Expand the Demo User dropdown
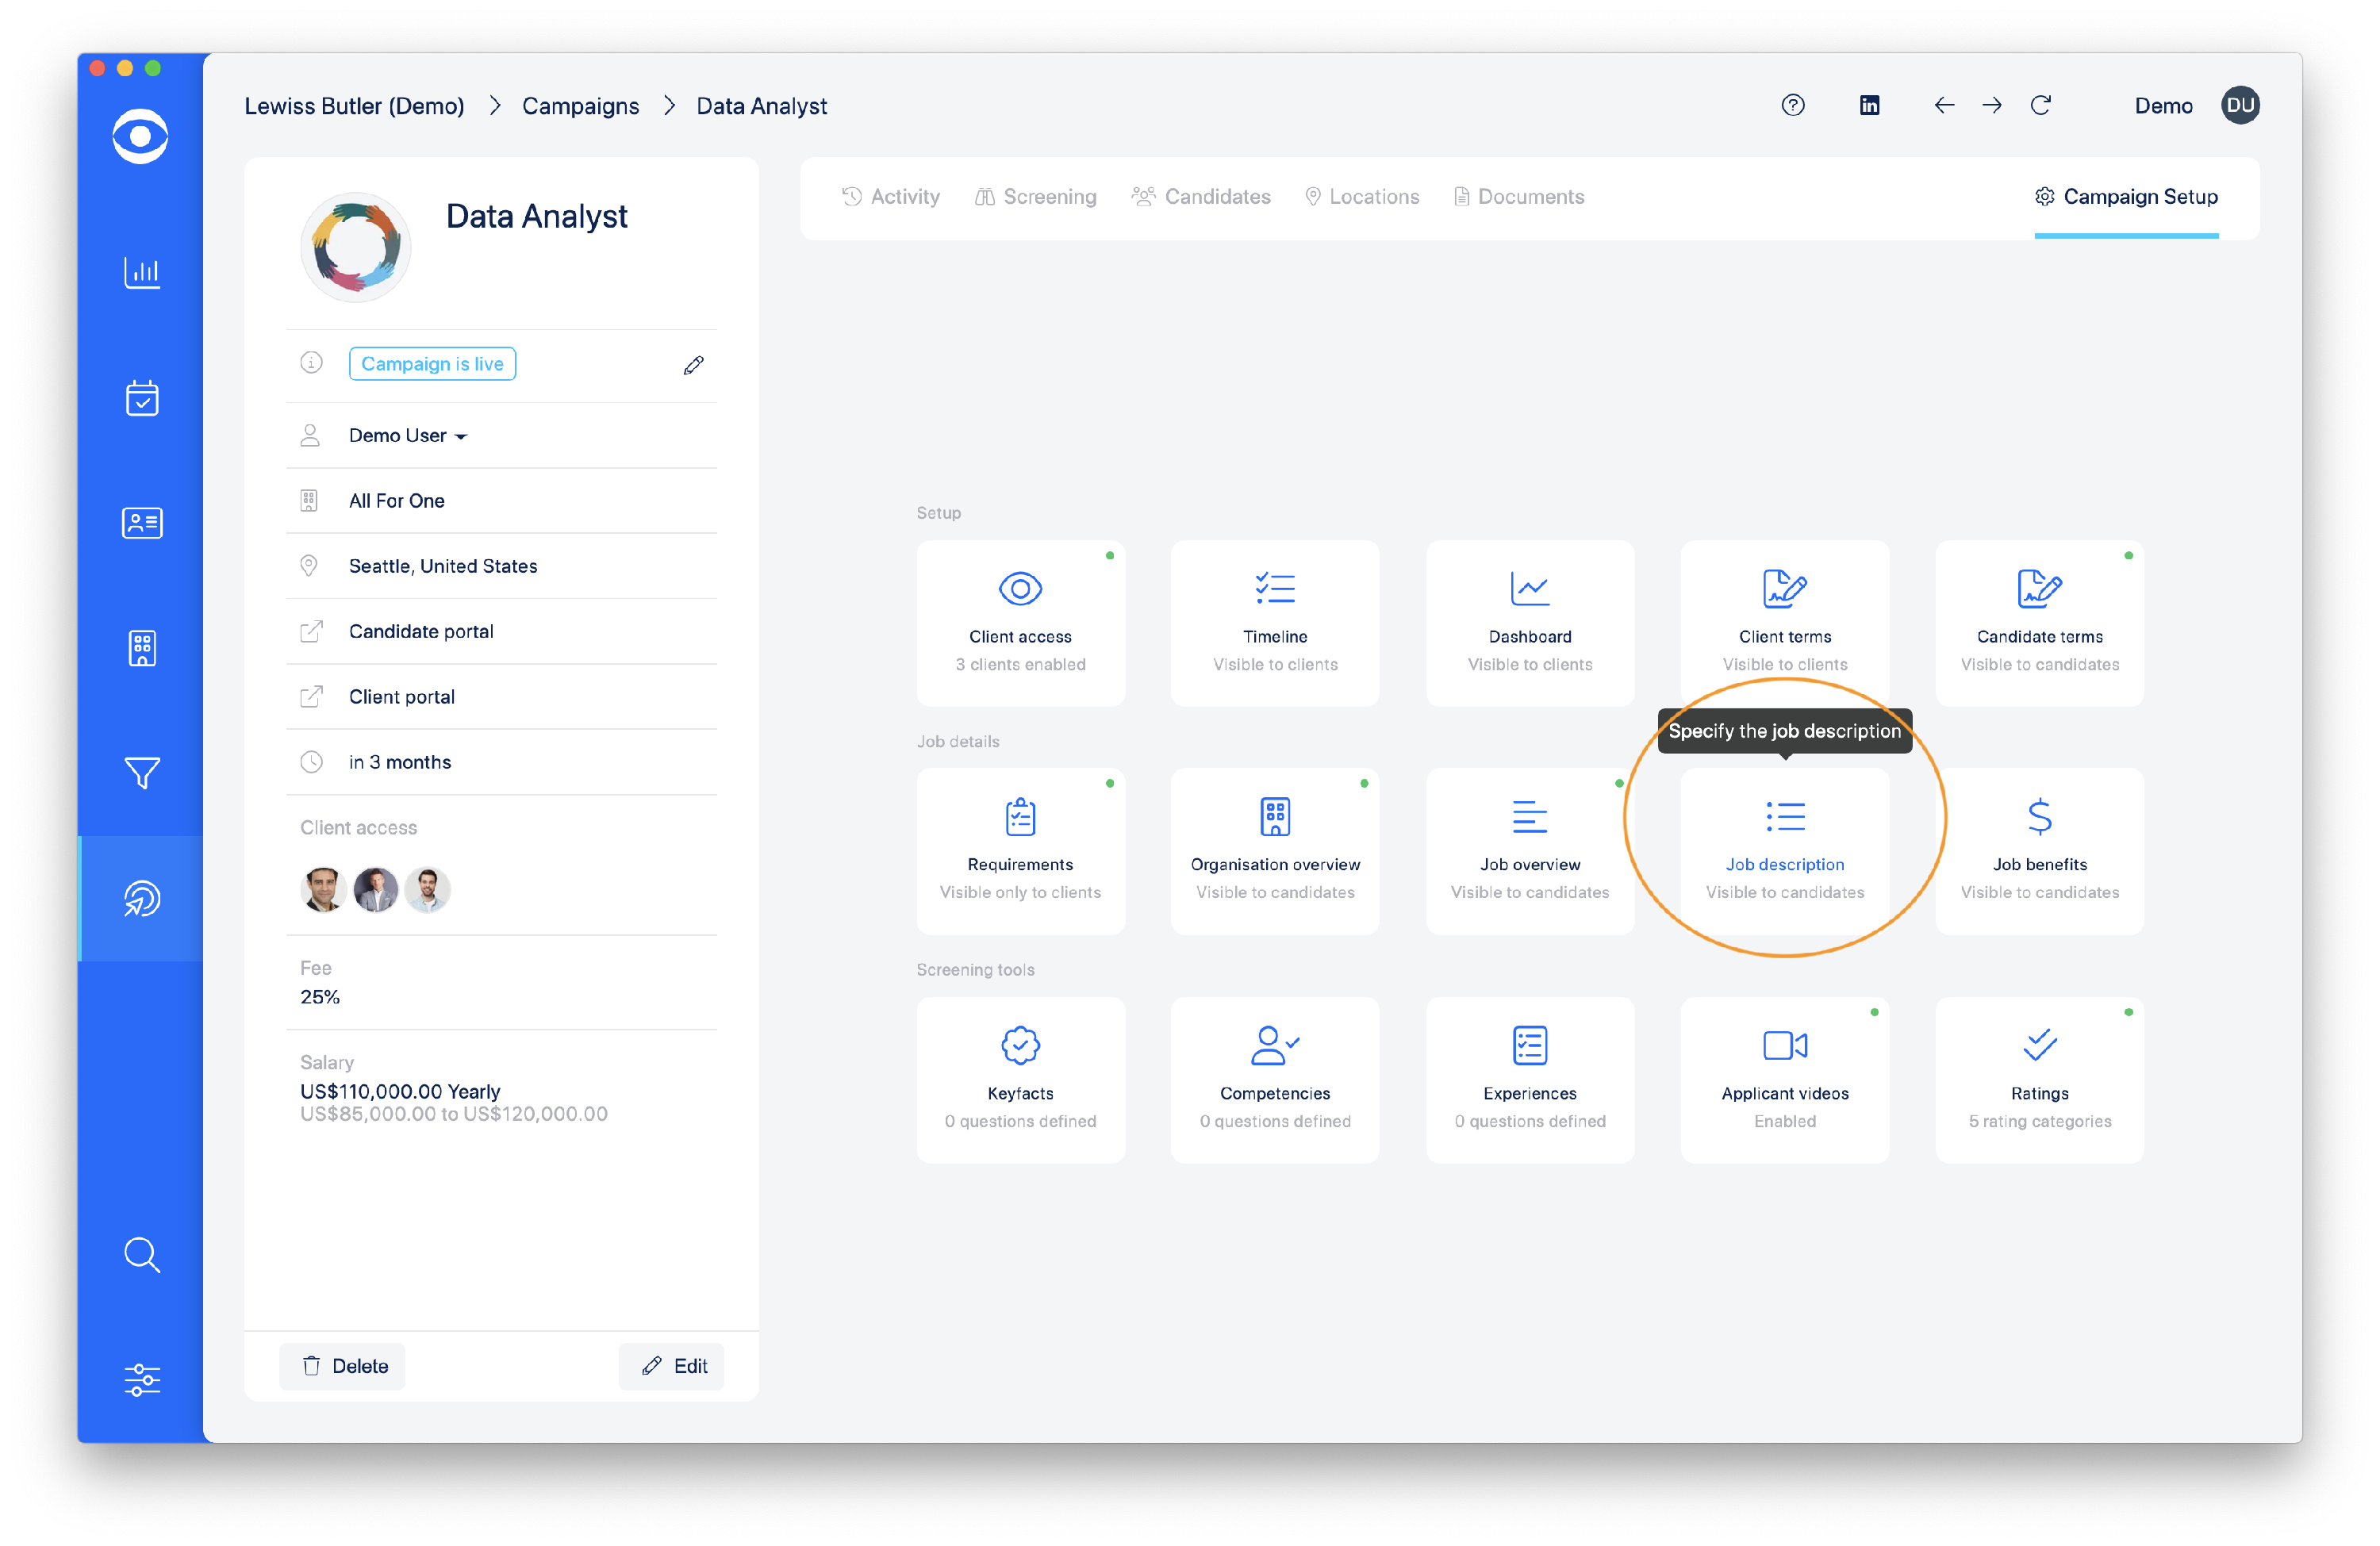 click(408, 435)
